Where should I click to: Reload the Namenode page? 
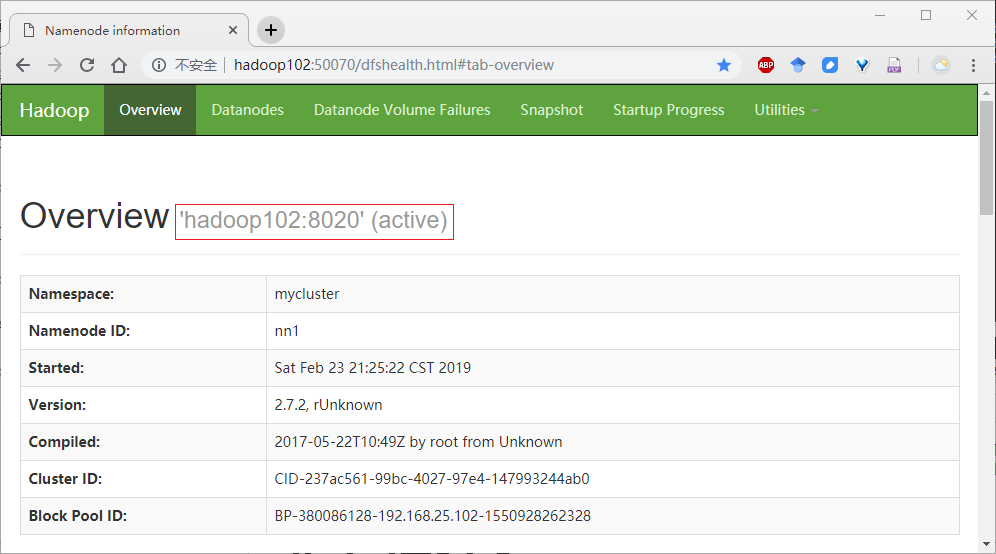tap(87, 65)
